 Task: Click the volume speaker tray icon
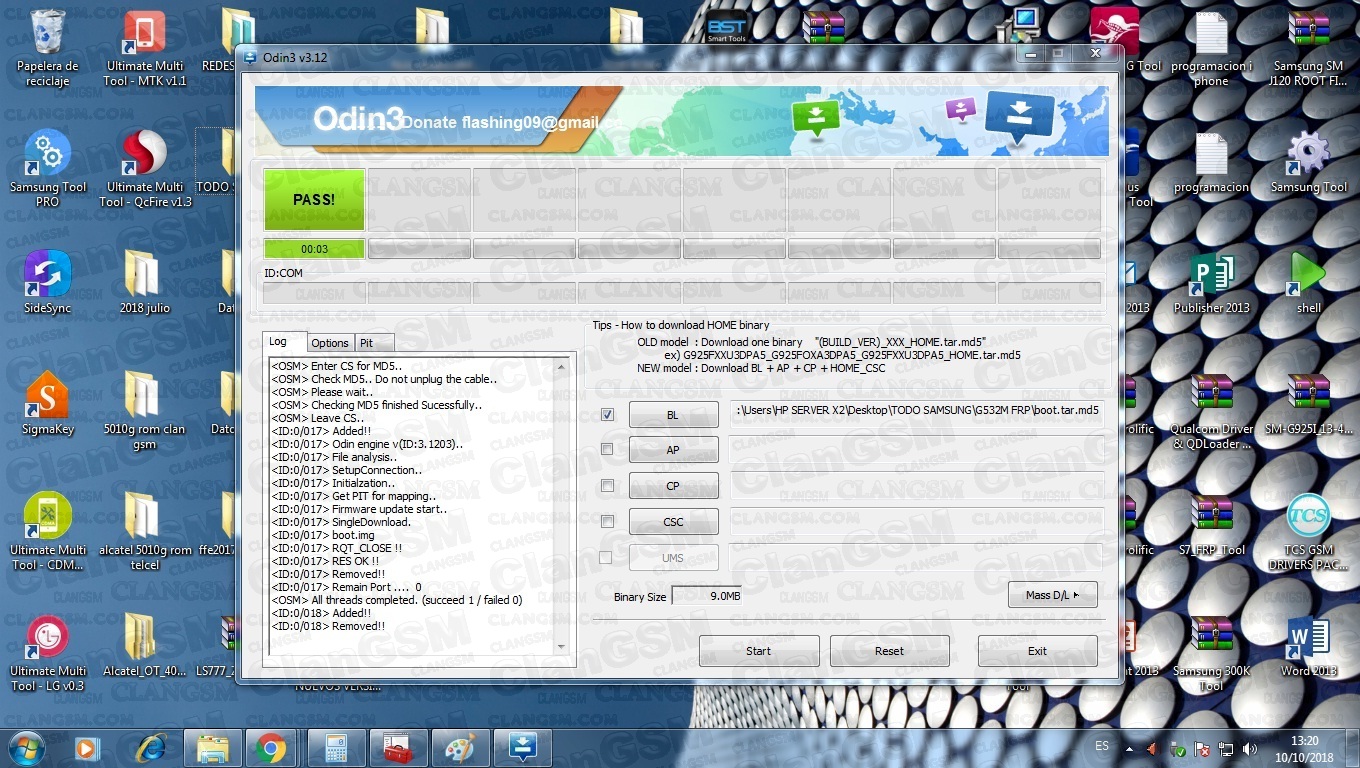click(1249, 748)
